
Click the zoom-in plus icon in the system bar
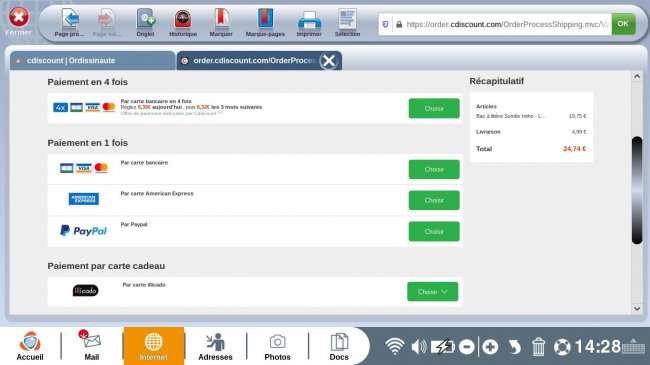[x=490, y=347]
